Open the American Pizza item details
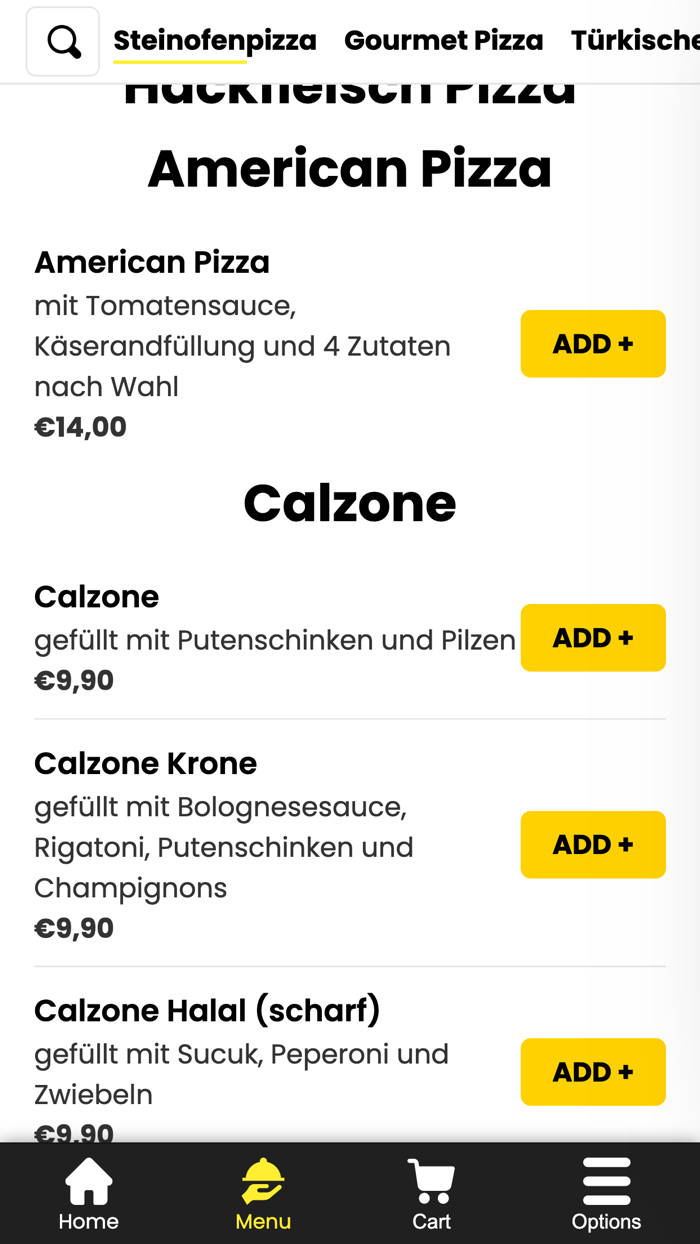 pyautogui.click(x=152, y=262)
